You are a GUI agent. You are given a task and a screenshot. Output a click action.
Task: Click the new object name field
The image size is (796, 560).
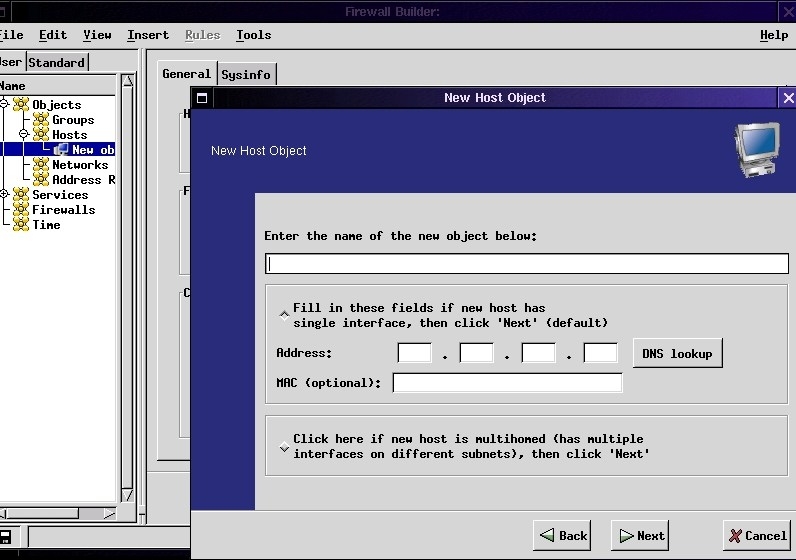click(x=526, y=264)
